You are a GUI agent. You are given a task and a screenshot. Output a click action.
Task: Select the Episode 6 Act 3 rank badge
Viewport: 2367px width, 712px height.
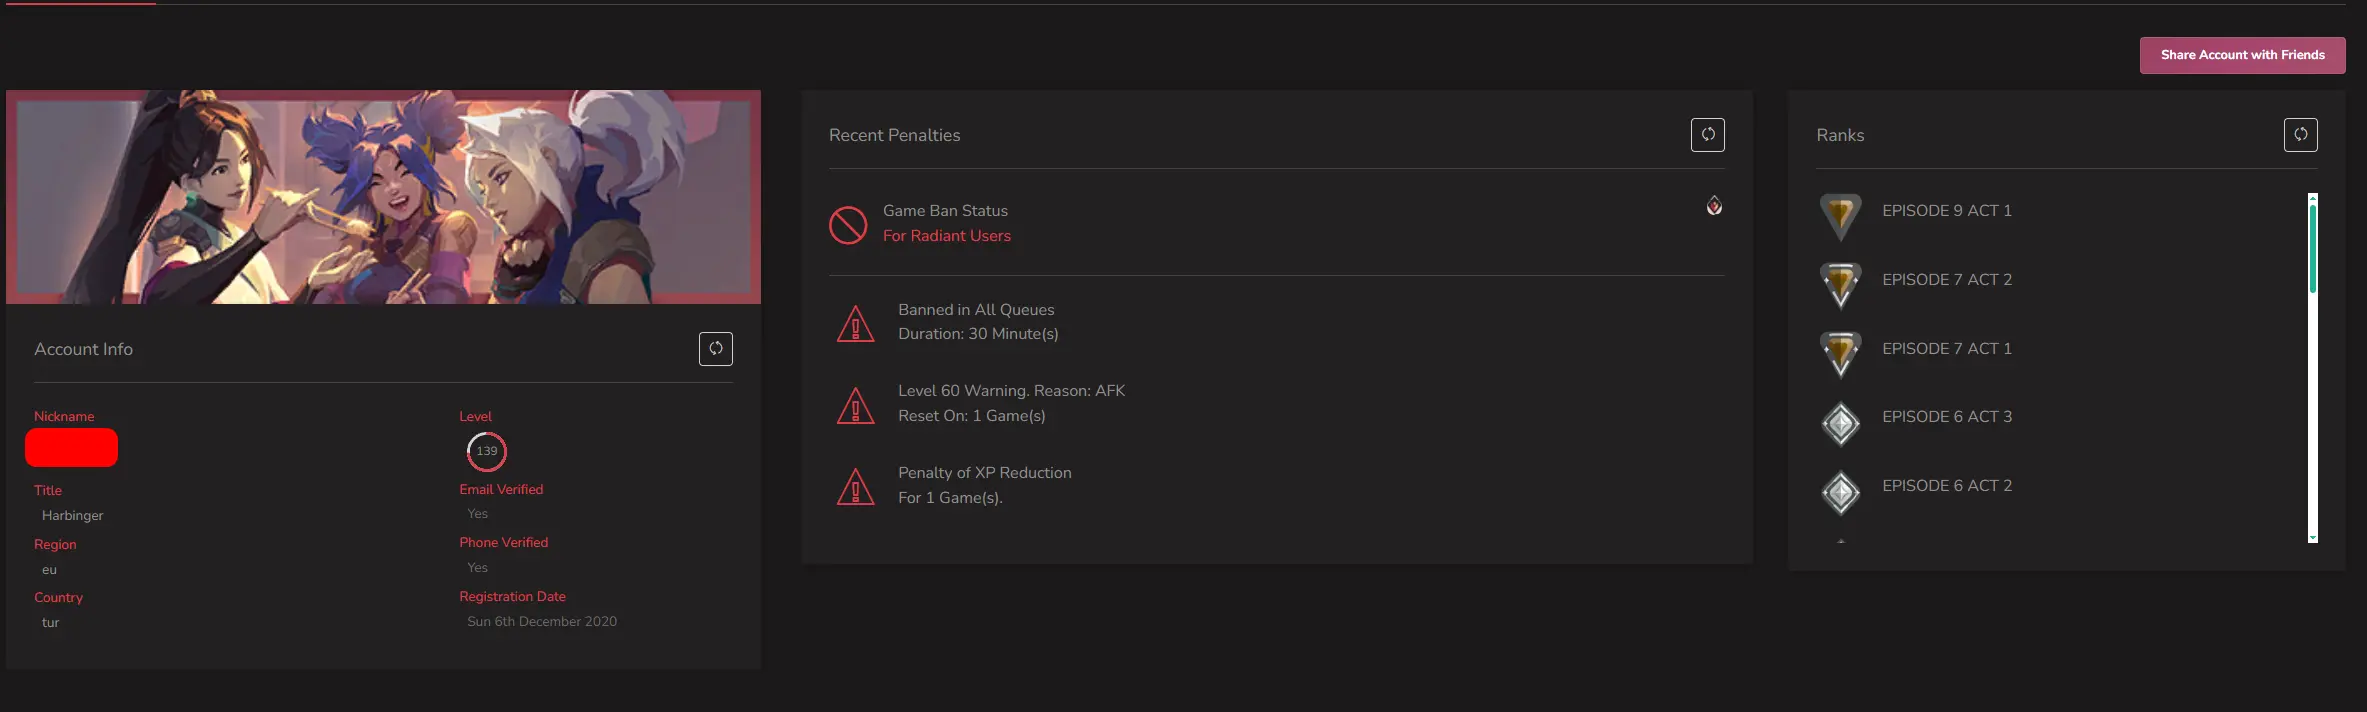click(x=1840, y=423)
